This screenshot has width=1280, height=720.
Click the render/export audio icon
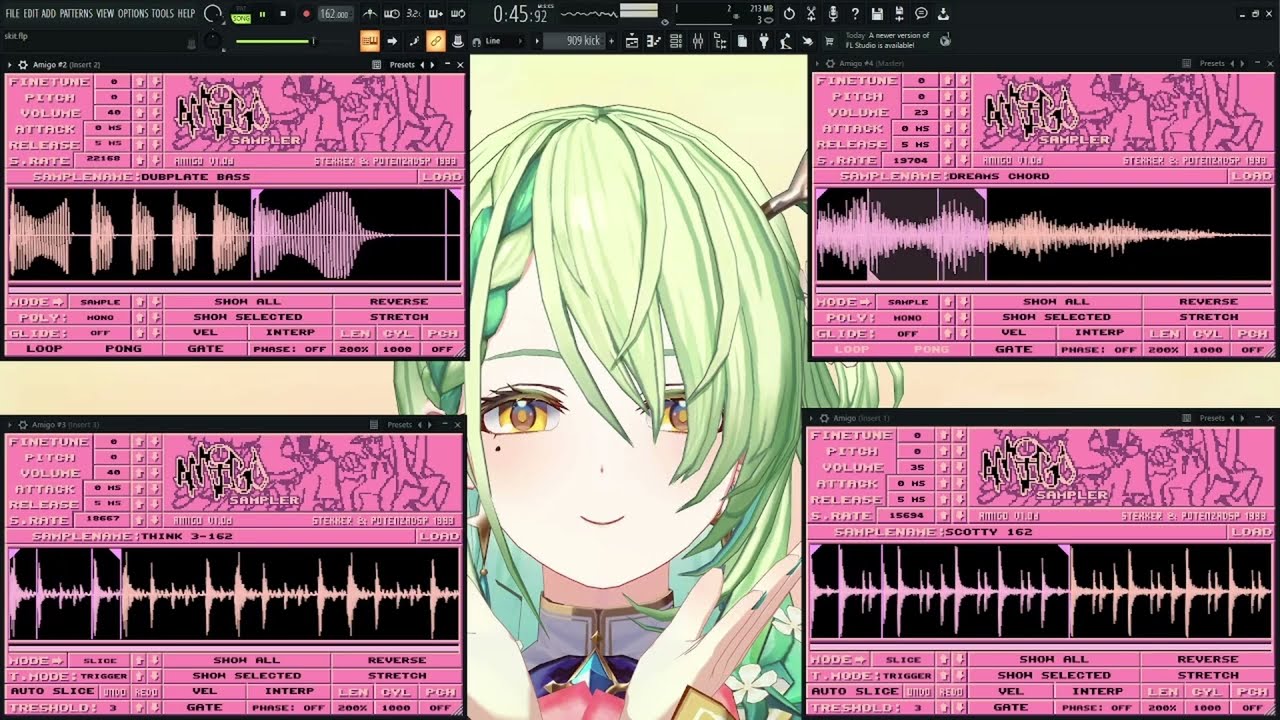pos(899,14)
